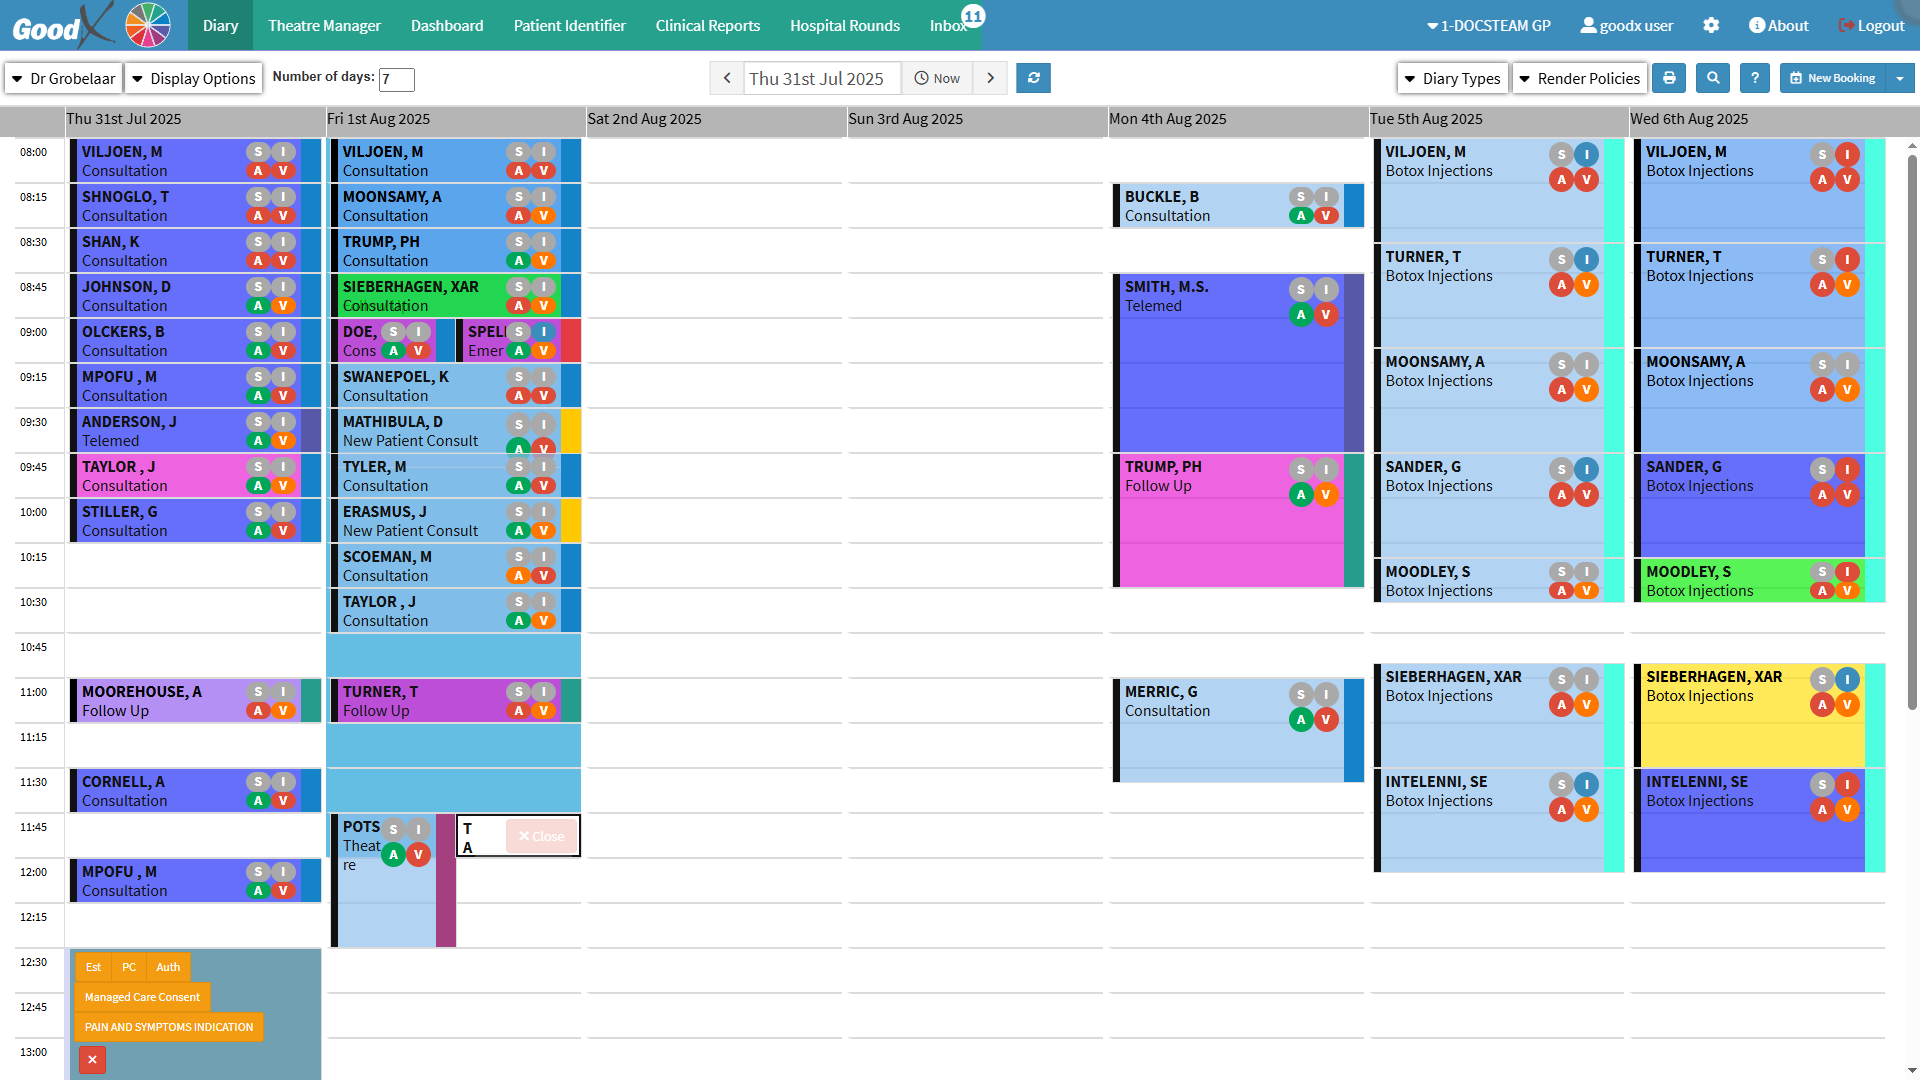The height and width of the screenshot is (1080, 1920).
Task: Open the Dr Grobelaar dropdown
Action: 64,78
